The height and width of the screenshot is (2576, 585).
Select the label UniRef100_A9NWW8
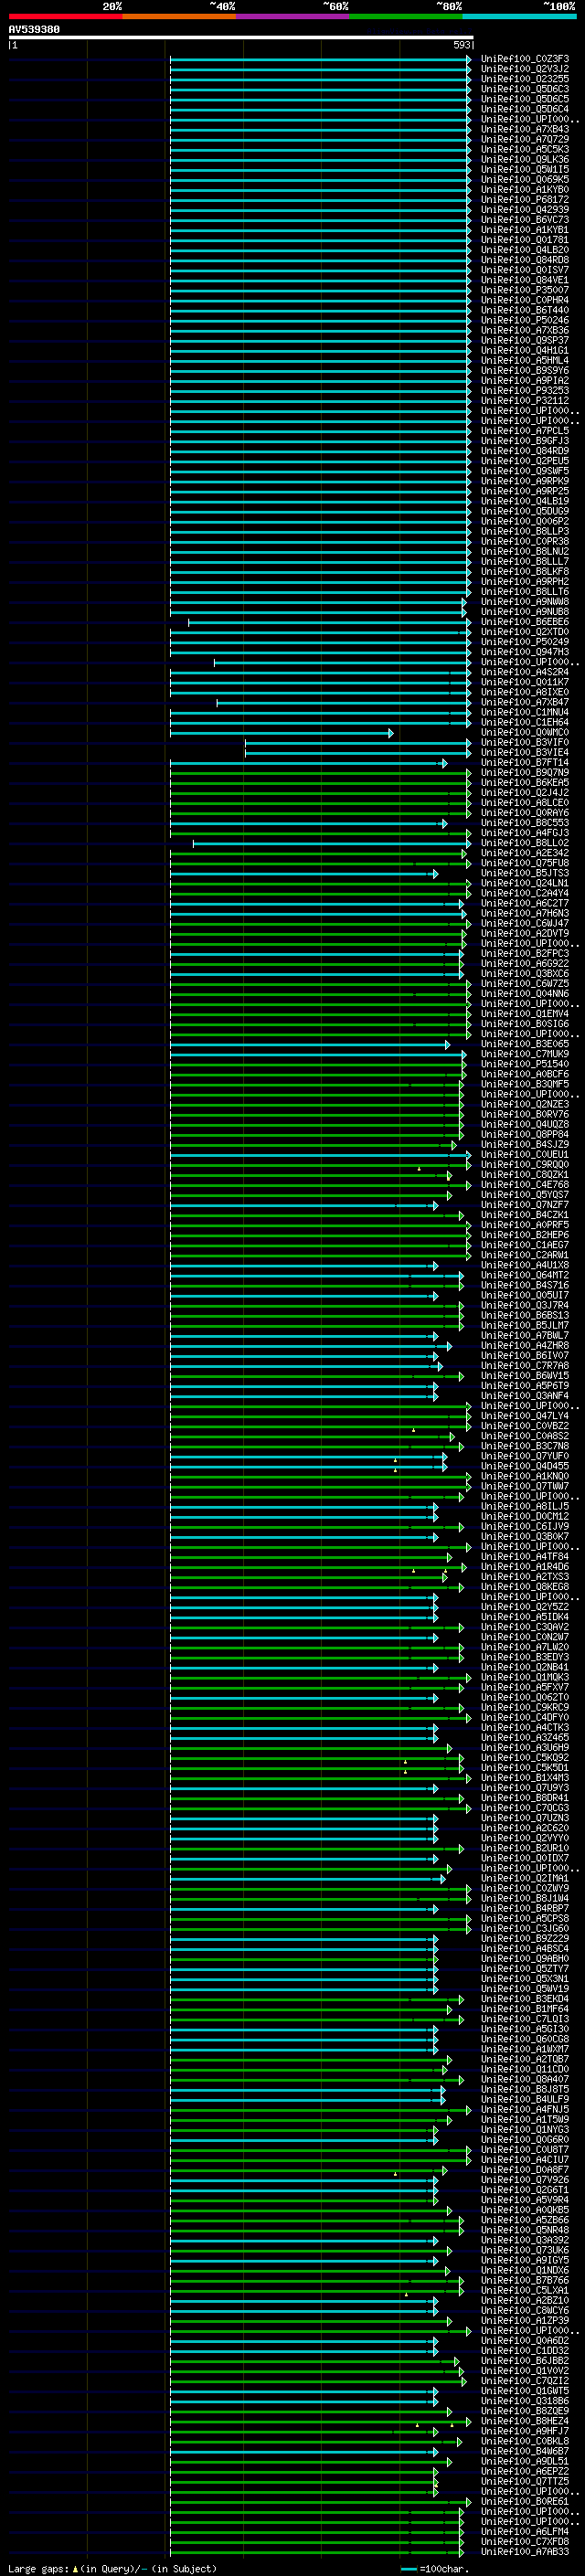coord(525,601)
